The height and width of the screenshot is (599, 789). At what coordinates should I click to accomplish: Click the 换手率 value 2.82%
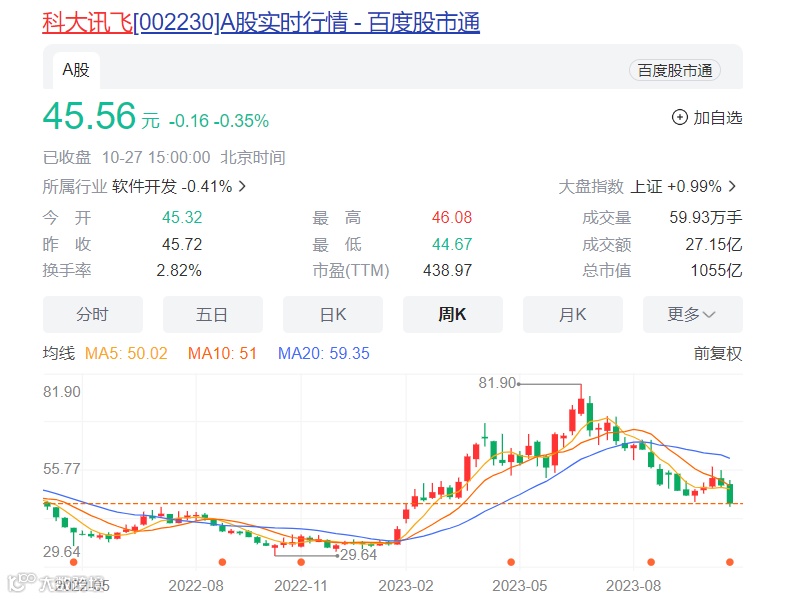point(179,270)
